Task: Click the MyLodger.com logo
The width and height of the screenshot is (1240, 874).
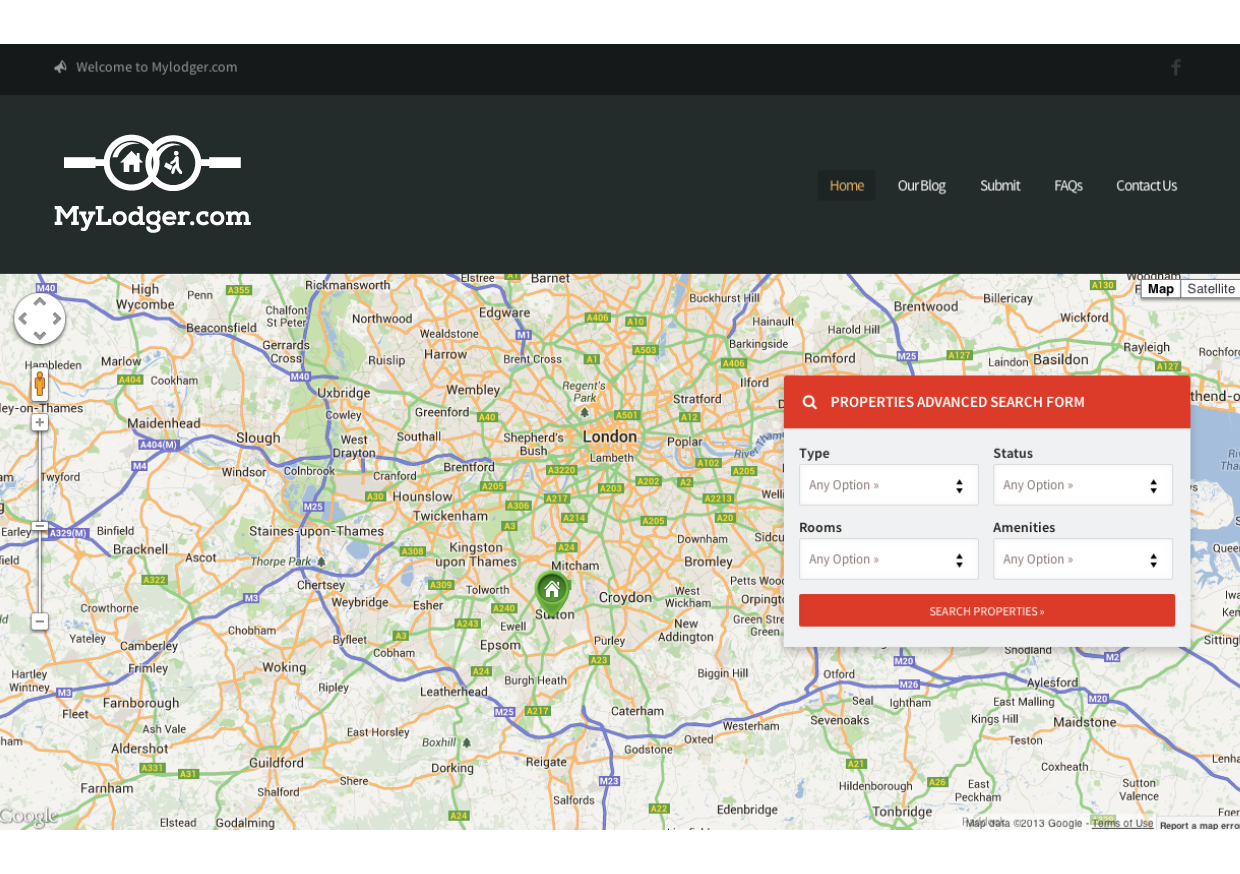Action: (x=152, y=183)
